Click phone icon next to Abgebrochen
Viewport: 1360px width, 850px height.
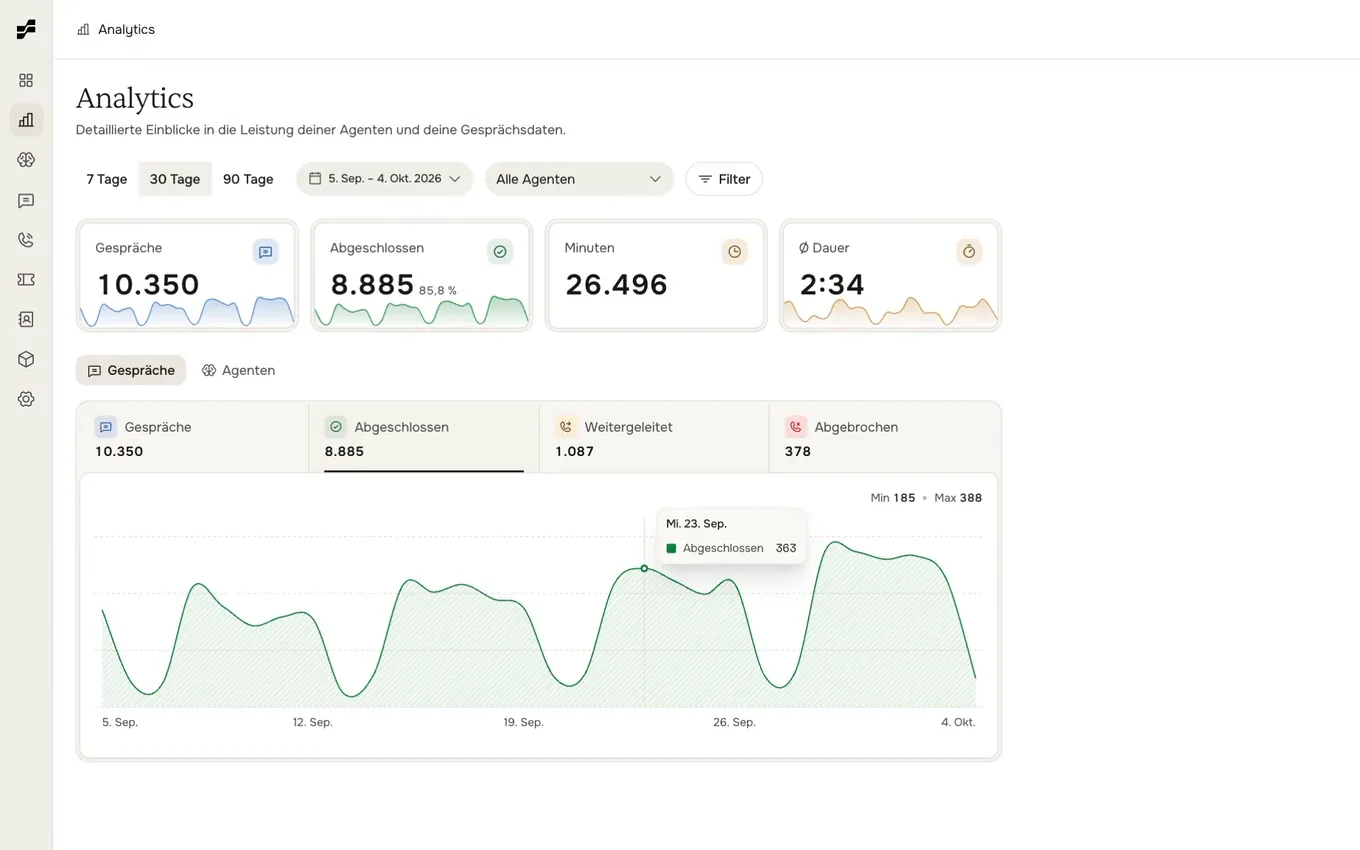pyautogui.click(x=796, y=427)
